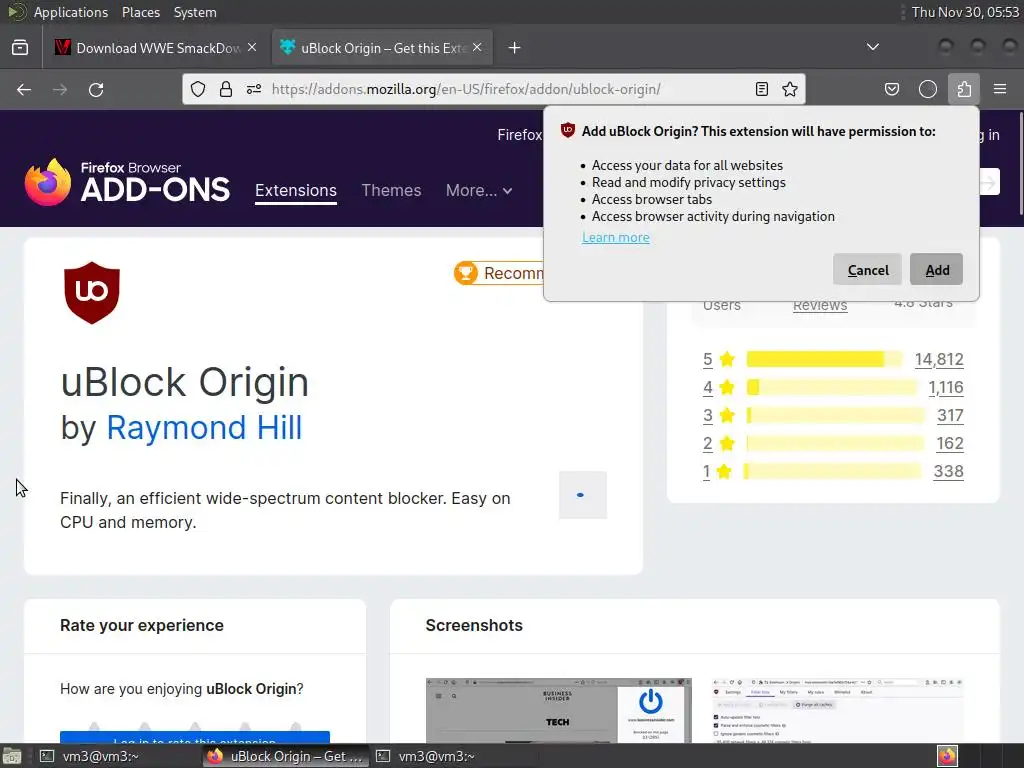Click the four-star rating bar
Image resolution: width=1024 pixels, height=768 pixels.
(831, 387)
